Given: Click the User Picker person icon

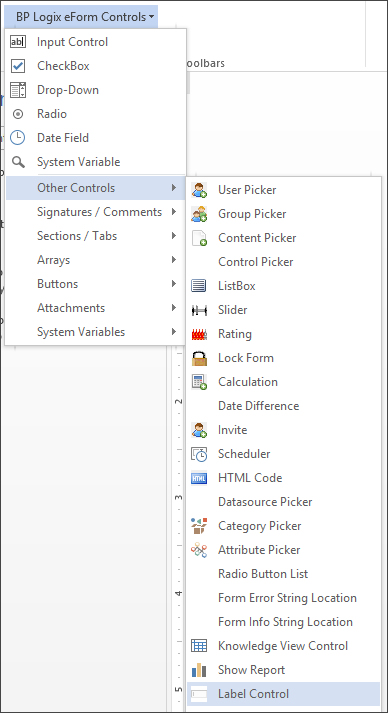Looking at the screenshot, I should point(199,190).
